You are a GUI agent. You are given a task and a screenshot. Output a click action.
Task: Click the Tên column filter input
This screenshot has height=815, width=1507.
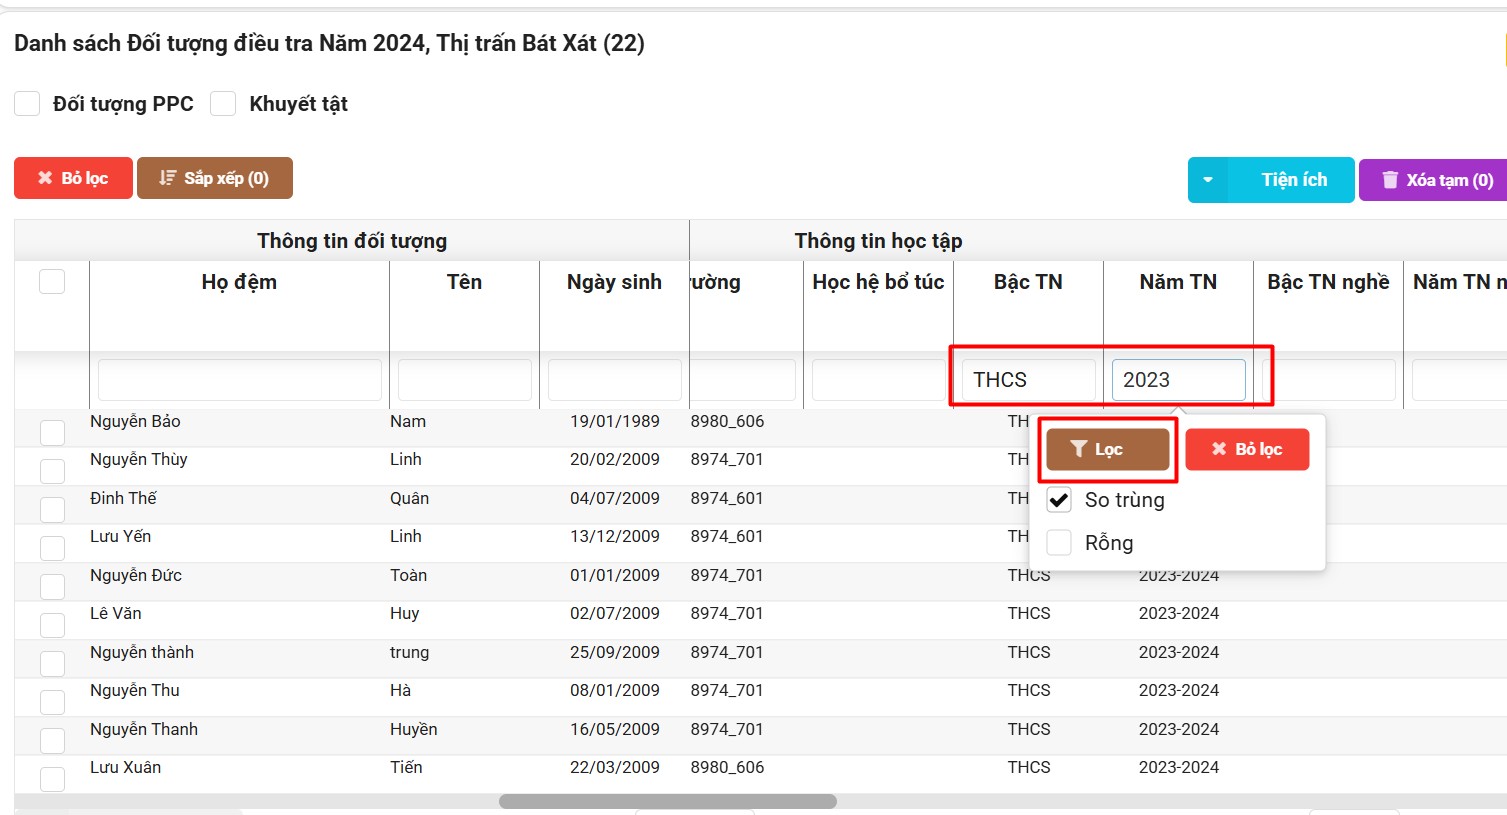pyautogui.click(x=464, y=380)
